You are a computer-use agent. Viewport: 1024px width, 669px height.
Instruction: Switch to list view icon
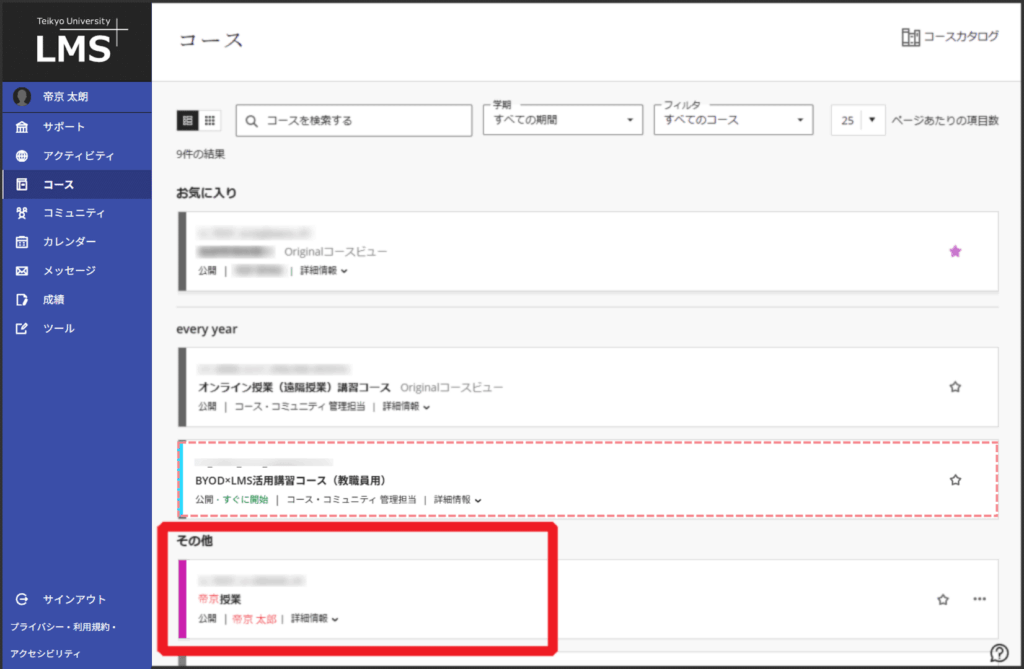tap(187, 120)
